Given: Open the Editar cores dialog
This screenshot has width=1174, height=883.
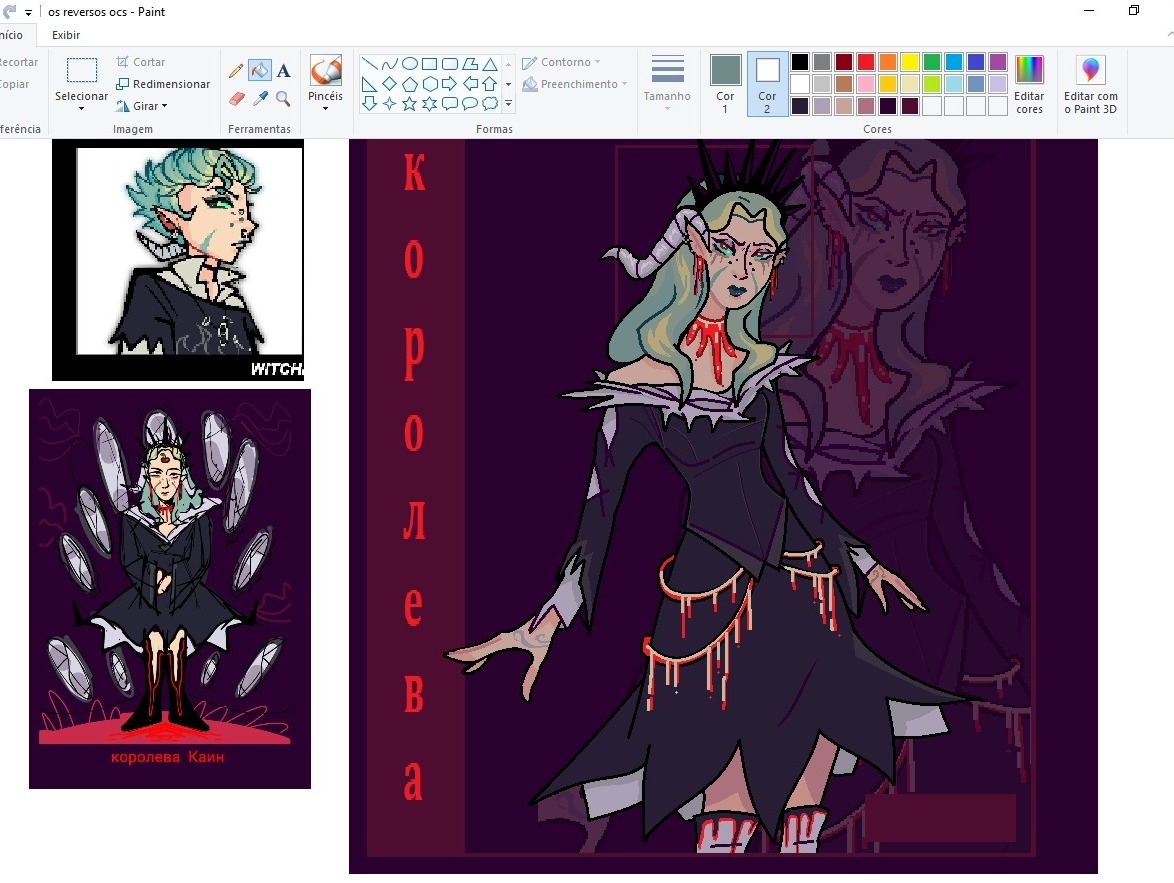Looking at the screenshot, I should (1029, 84).
